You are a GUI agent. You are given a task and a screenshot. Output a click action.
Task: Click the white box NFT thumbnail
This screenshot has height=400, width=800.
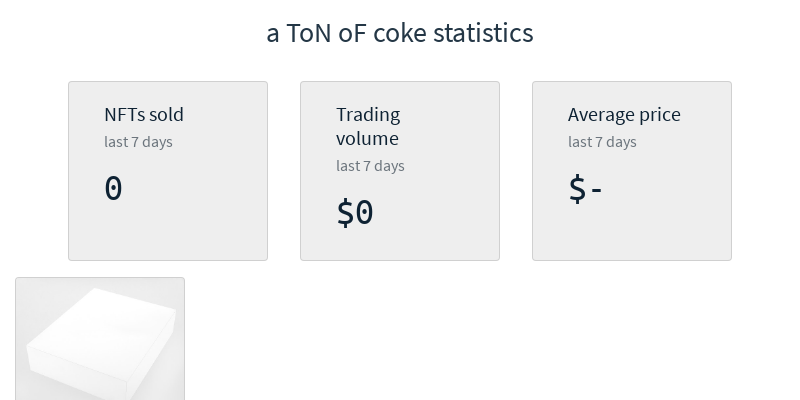pos(100,340)
